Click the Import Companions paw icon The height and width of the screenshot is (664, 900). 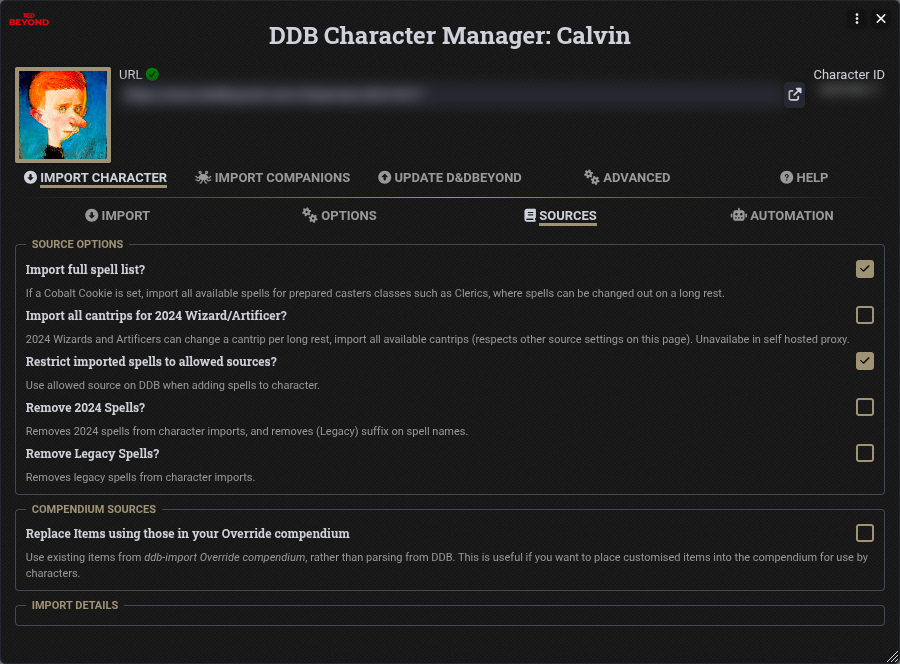[203, 177]
